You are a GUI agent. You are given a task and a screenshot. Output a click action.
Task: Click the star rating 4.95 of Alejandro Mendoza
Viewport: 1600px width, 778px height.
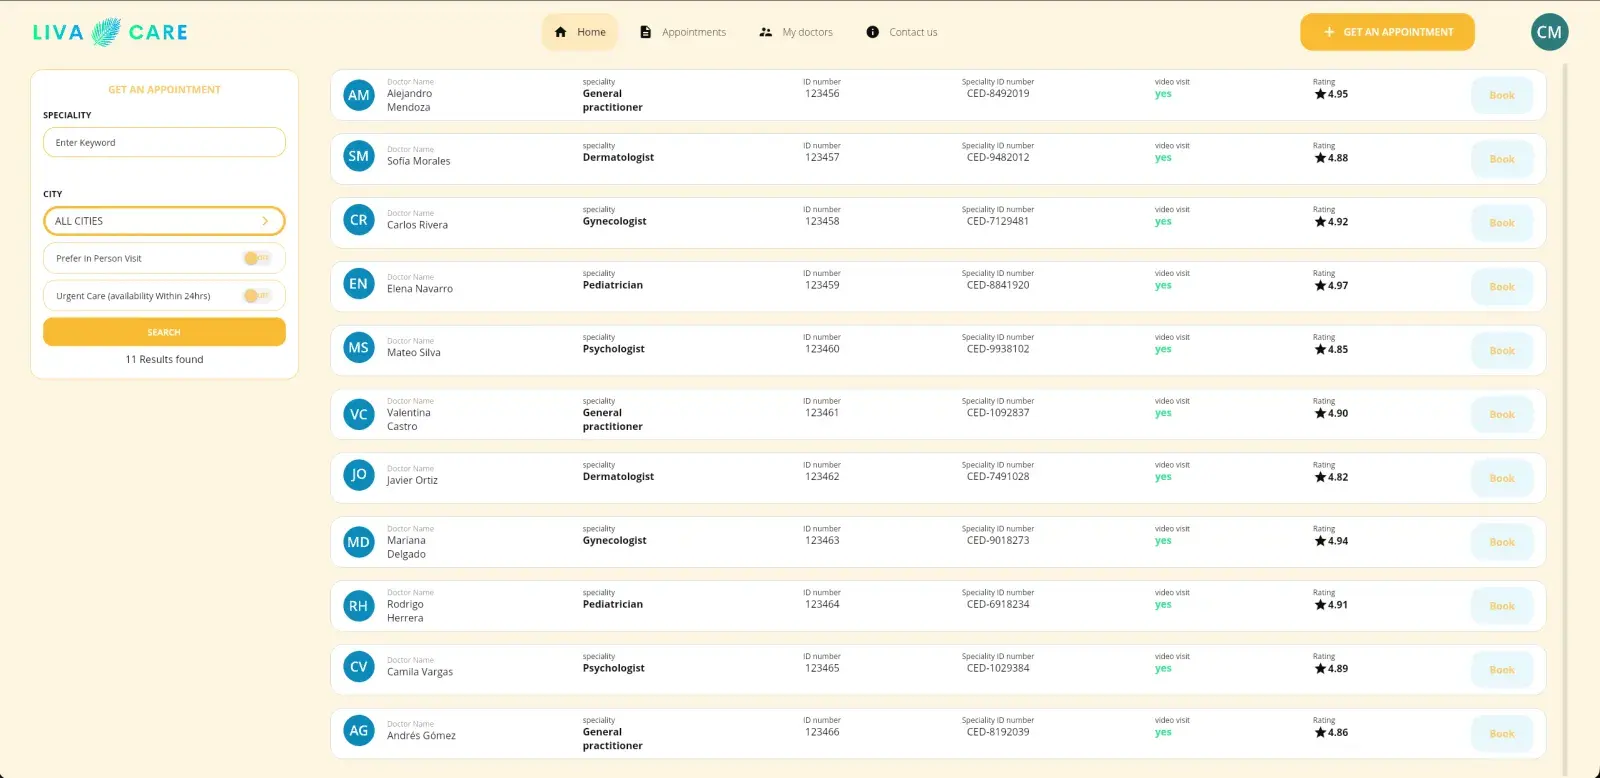1331,94
